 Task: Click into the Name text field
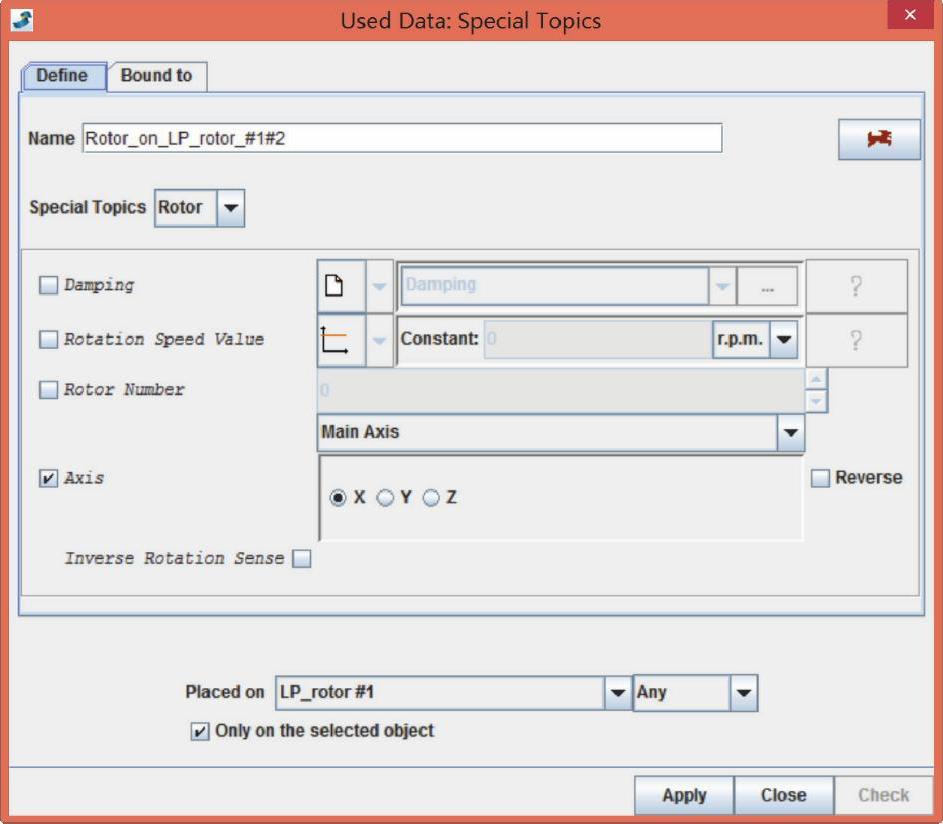(400, 139)
